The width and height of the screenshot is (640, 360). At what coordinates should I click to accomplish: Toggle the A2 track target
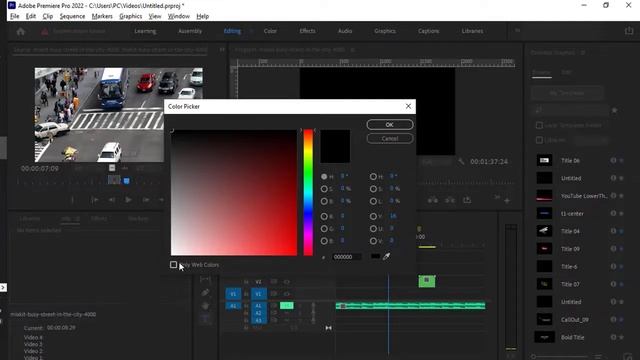[x=258, y=313]
